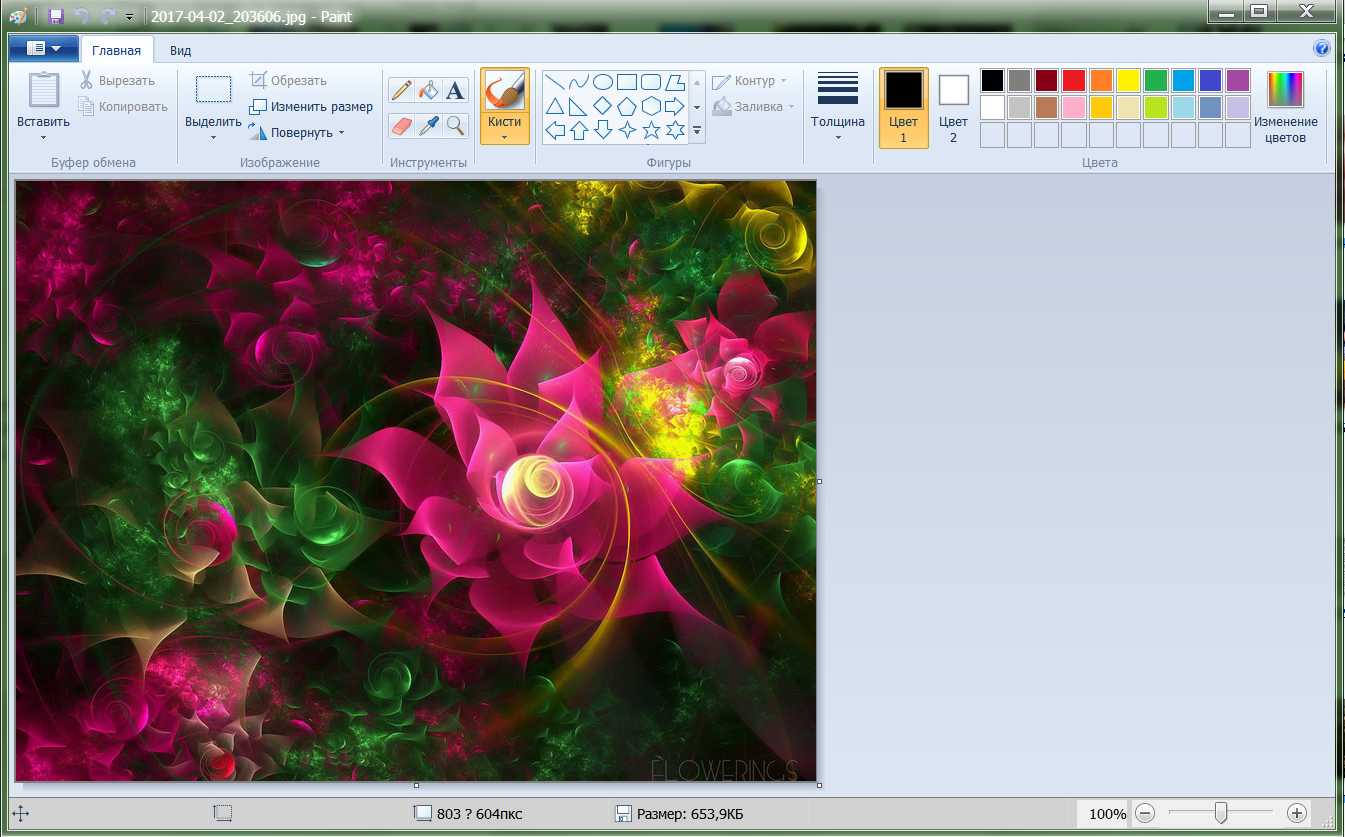Choose the Hexagon shape
The height and width of the screenshot is (837, 1345).
pos(651,106)
